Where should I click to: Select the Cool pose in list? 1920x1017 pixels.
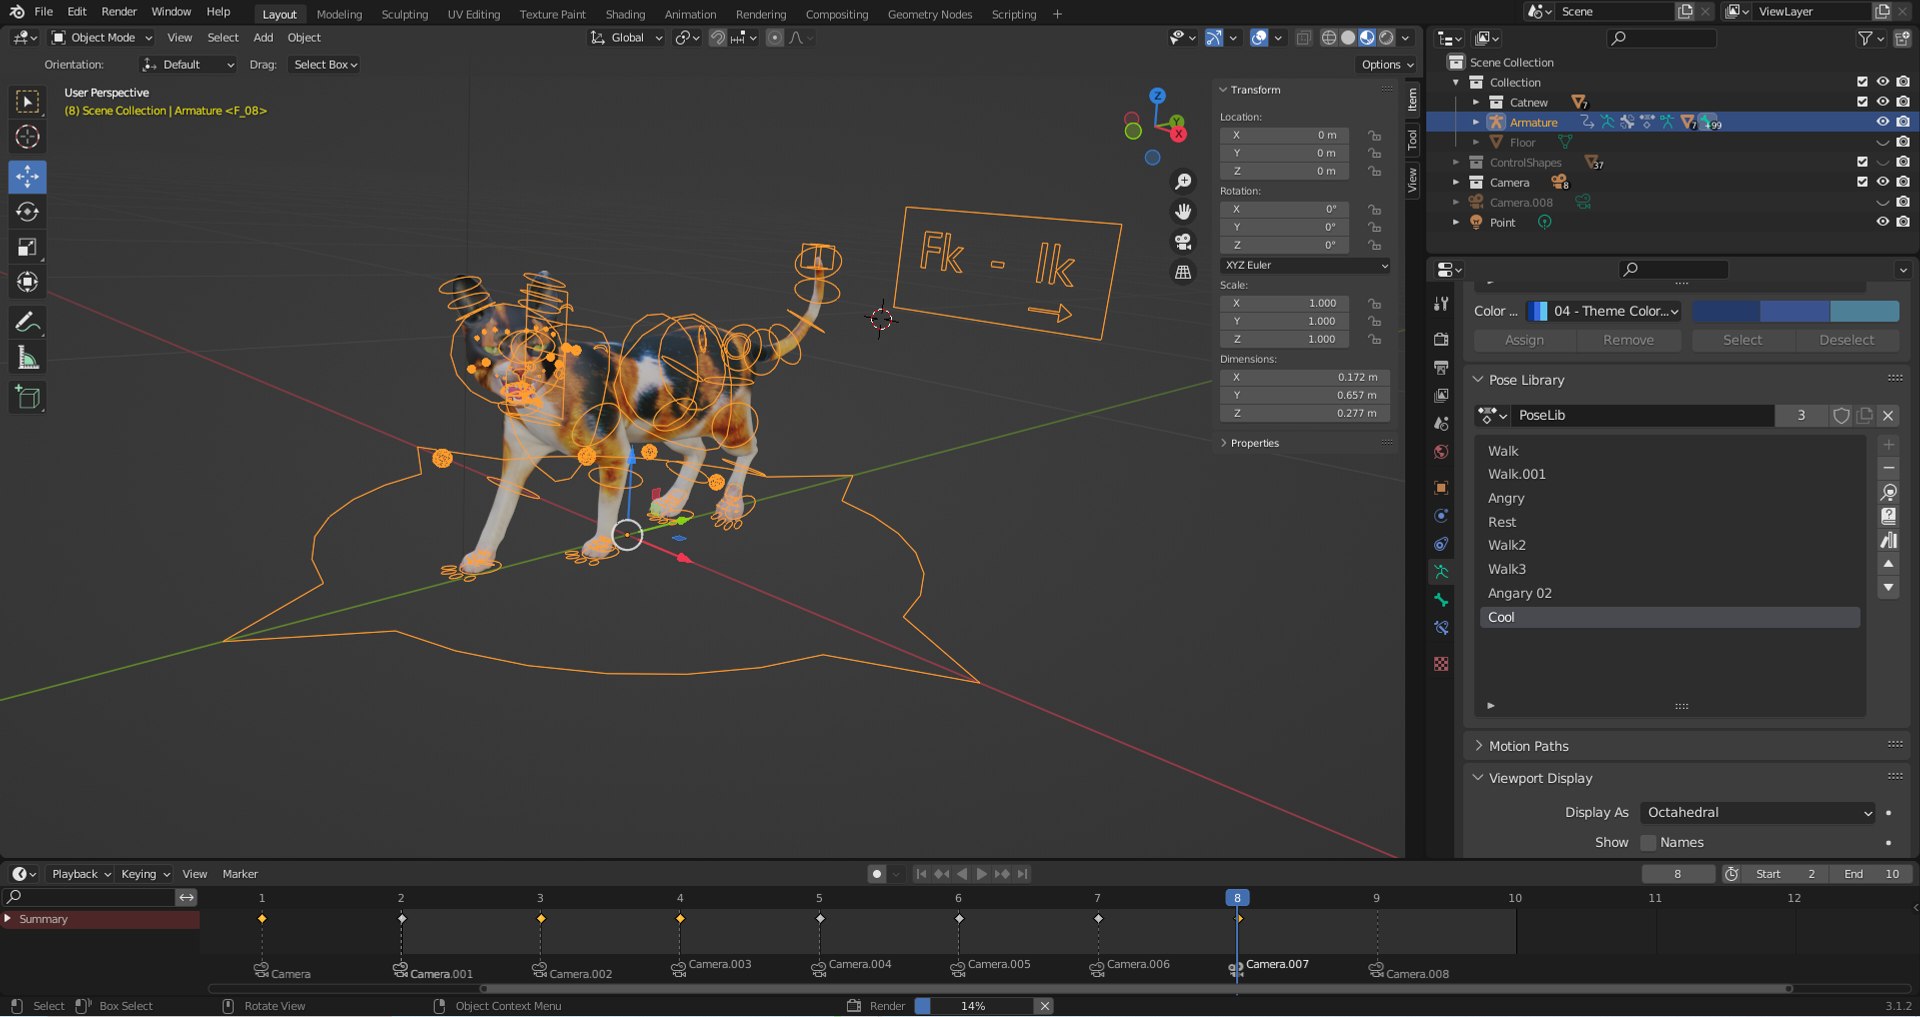point(1669,617)
